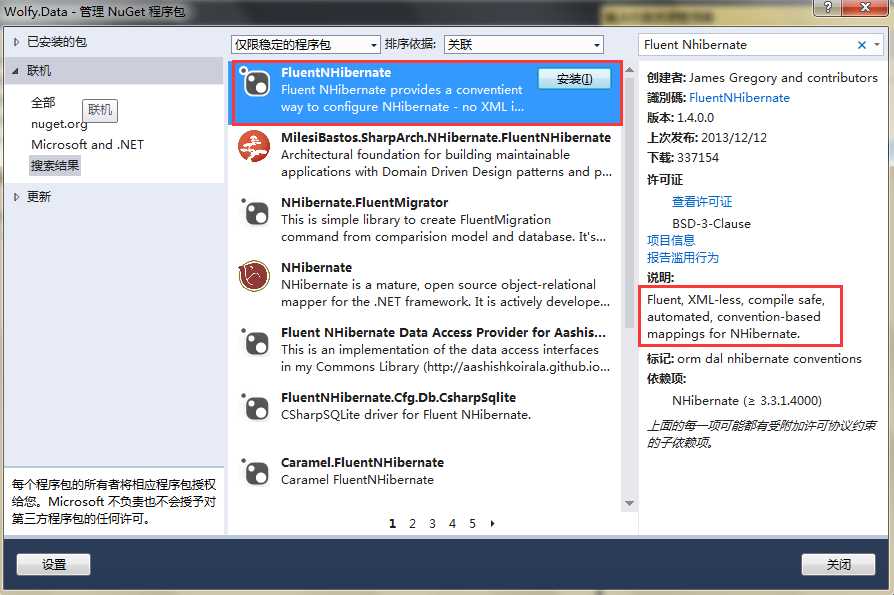The image size is (894, 595).
Task: Click the tags 'orm dal nhibernate conventions'
Action: 769,358
